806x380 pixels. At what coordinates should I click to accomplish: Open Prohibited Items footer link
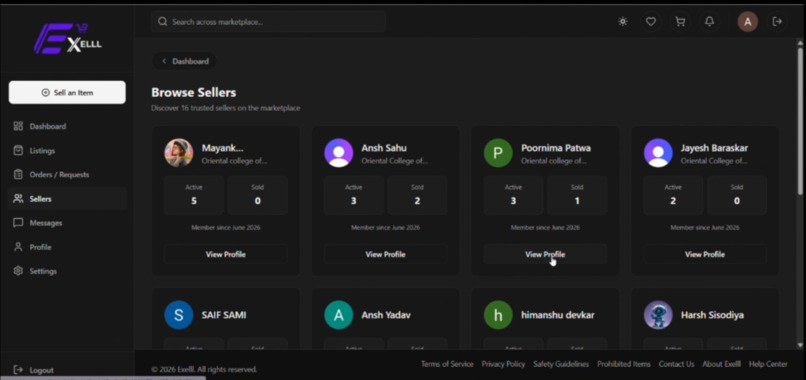[624, 364]
